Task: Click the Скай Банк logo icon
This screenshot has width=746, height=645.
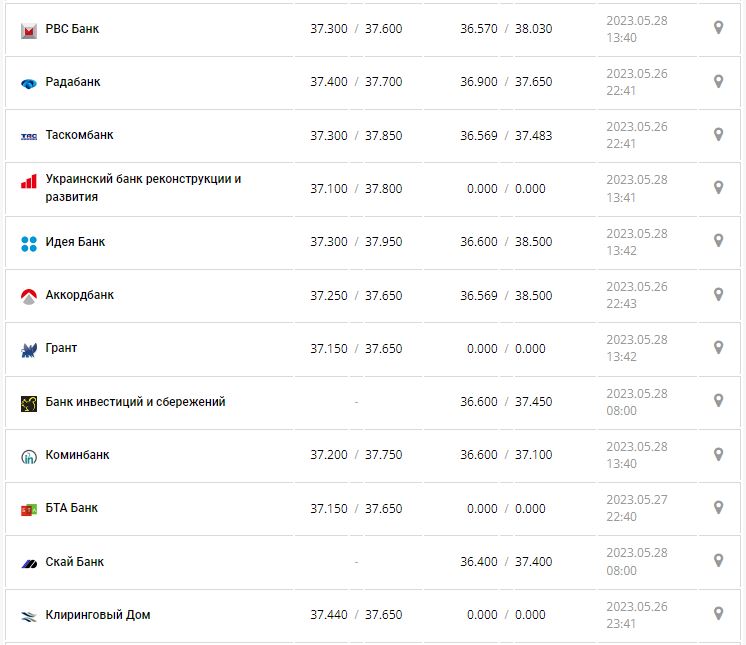Action: coord(29,563)
